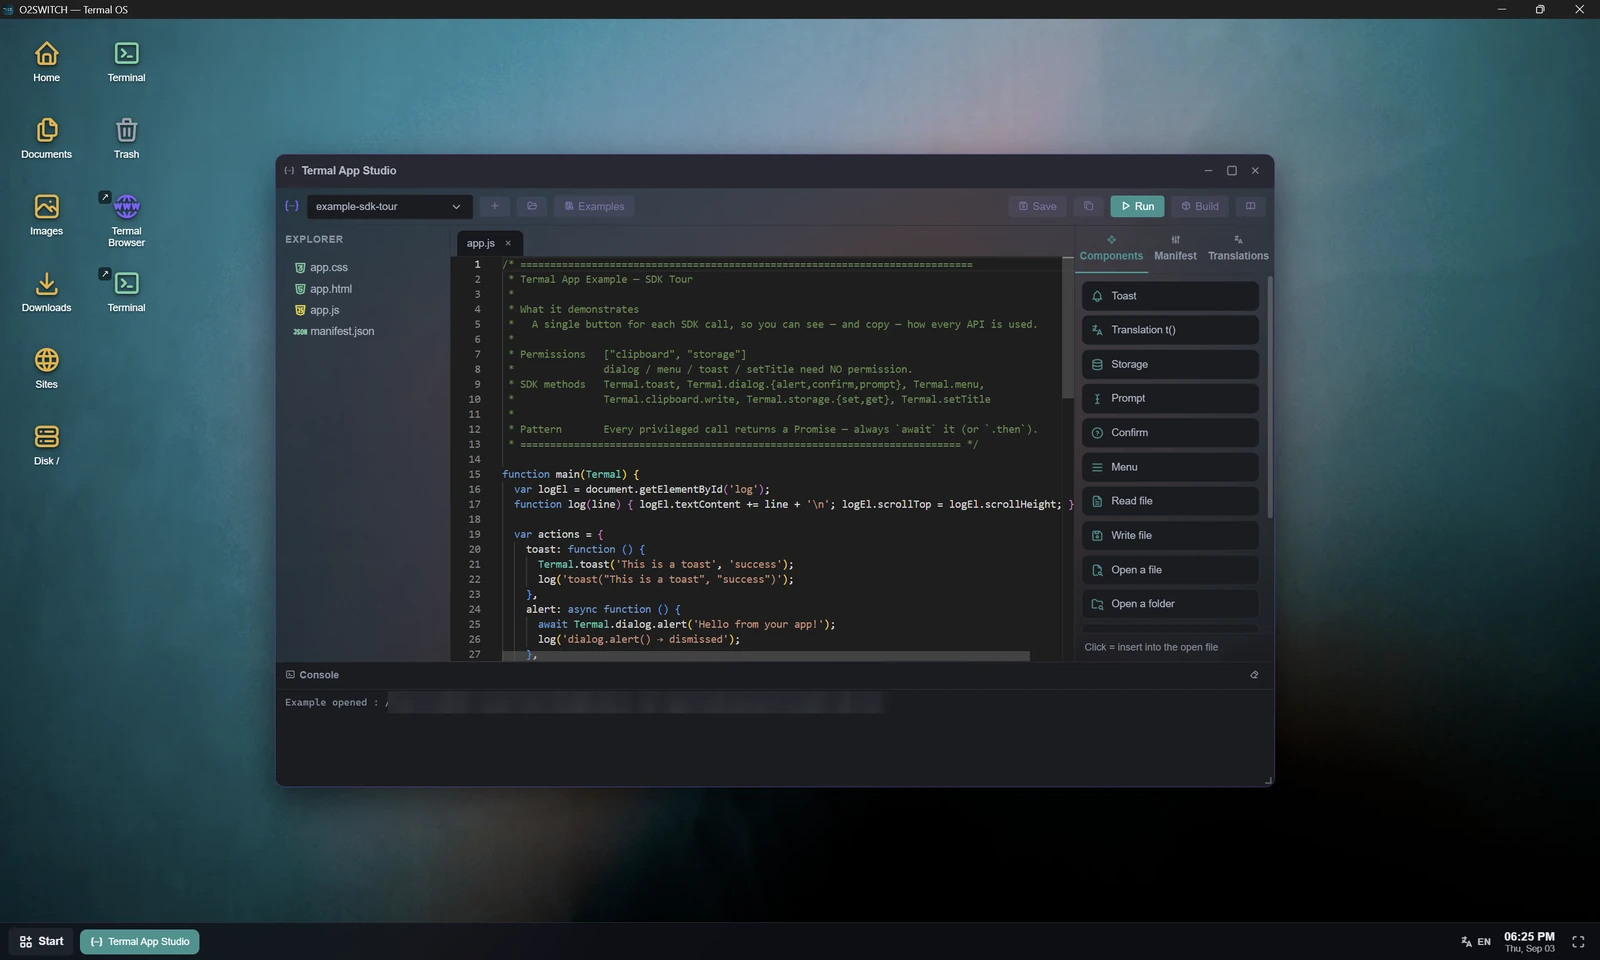Viewport: 1600px width, 960px height.
Task: Open the Examples list
Action: pyautogui.click(x=594, y=206)
